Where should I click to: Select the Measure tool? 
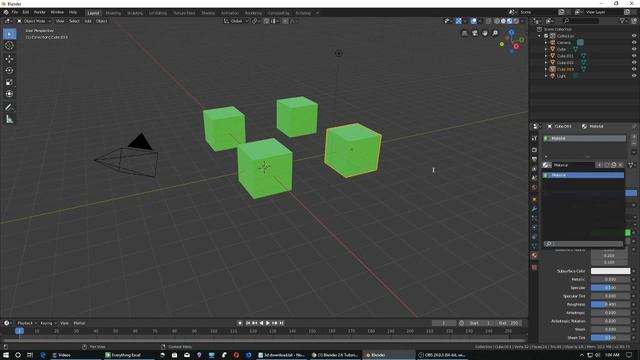click(9, 119)
